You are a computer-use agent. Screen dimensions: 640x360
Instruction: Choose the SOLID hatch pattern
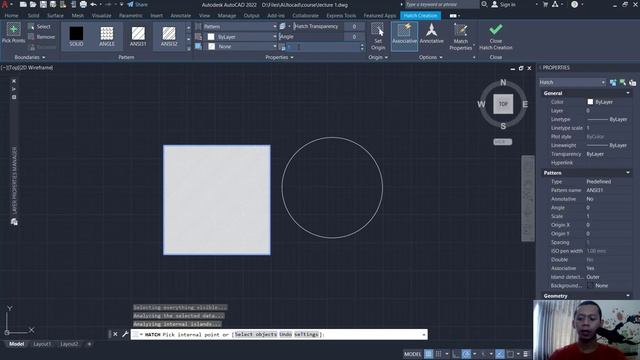point(76,36)
